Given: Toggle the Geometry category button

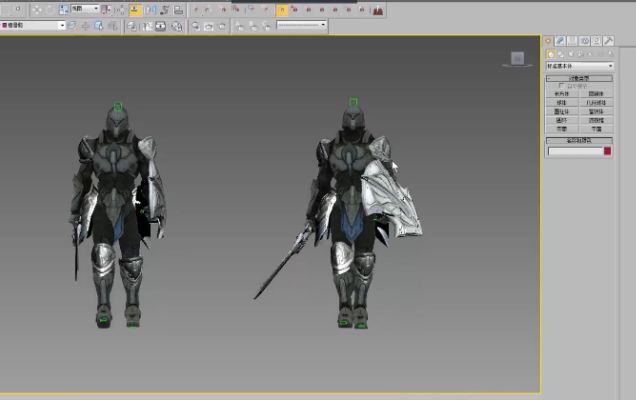Looking at the screenshot, I should (549, 54).
